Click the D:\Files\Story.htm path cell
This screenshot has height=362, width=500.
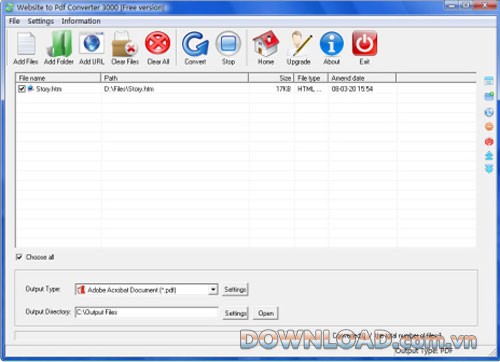coord(129,89)
